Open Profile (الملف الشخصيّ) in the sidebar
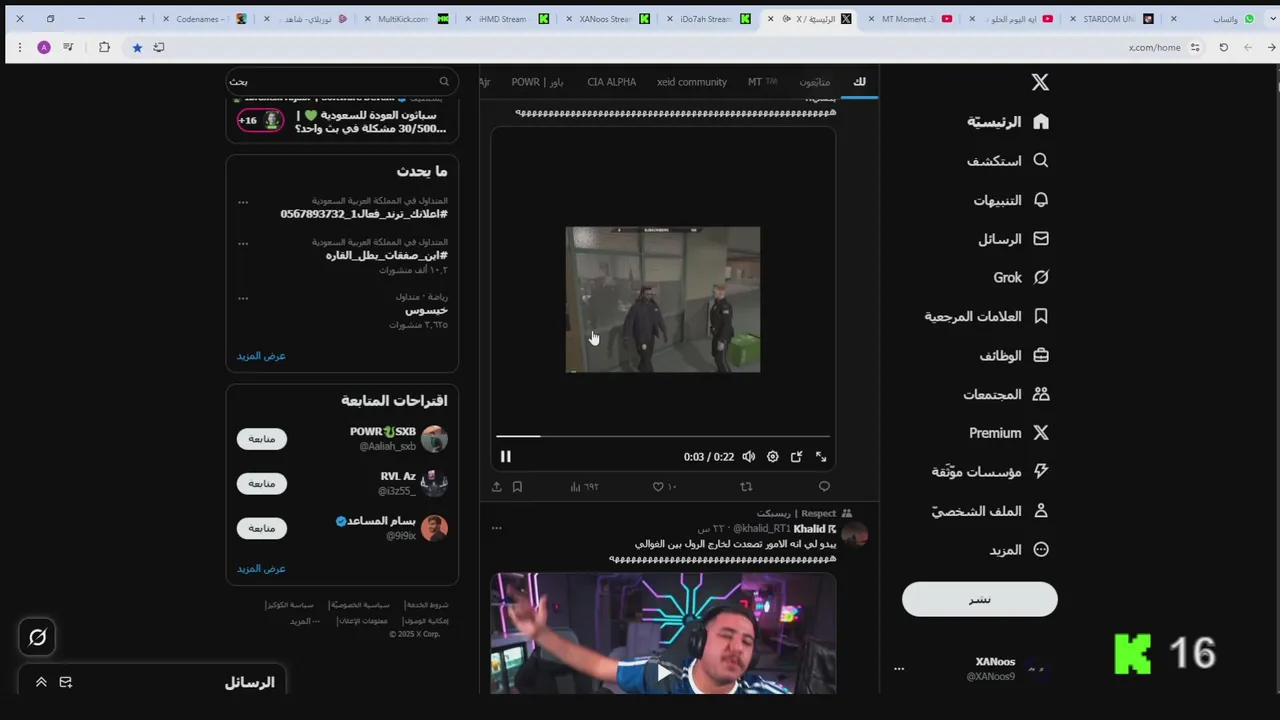 [x=989, y=511]
